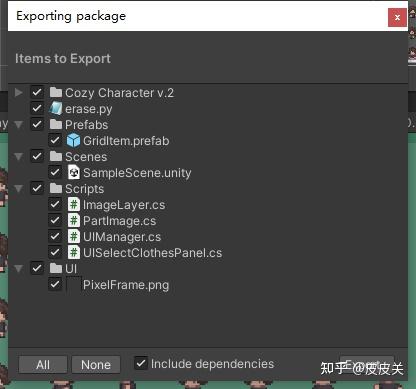Screen dimensions: 416x389
Task: Collapse the UI folder arrow
Action: click(19, 269)
